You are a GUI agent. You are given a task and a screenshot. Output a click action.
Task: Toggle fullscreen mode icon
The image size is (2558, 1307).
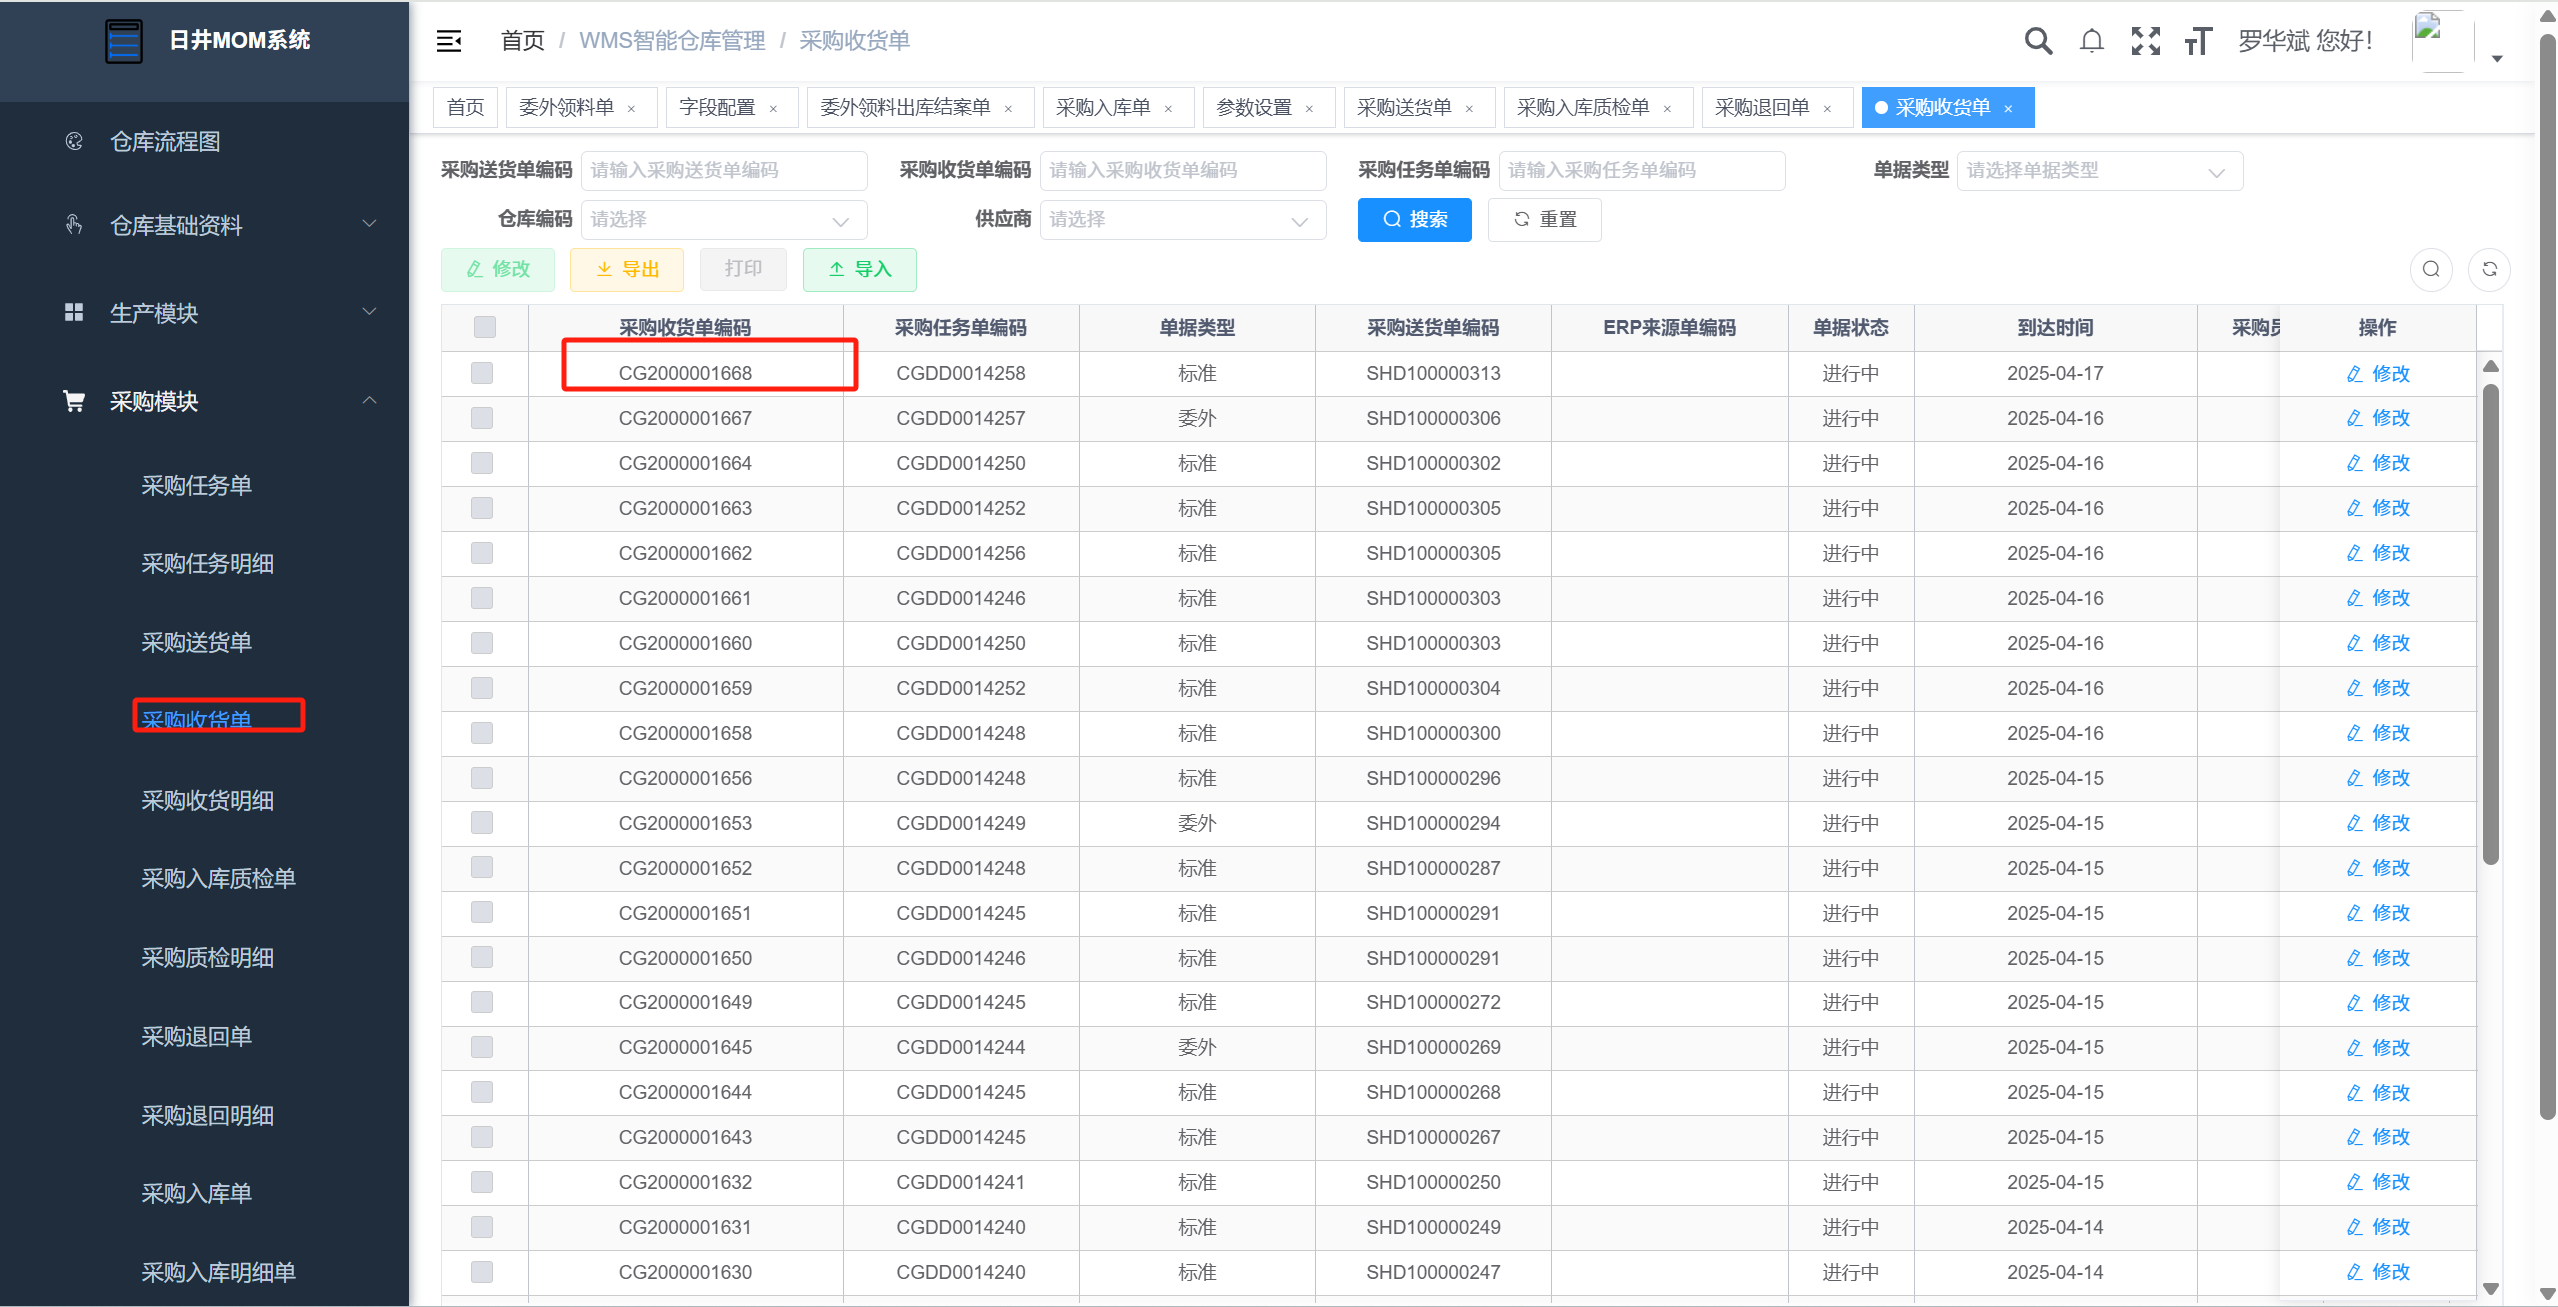coord(2146,41)
